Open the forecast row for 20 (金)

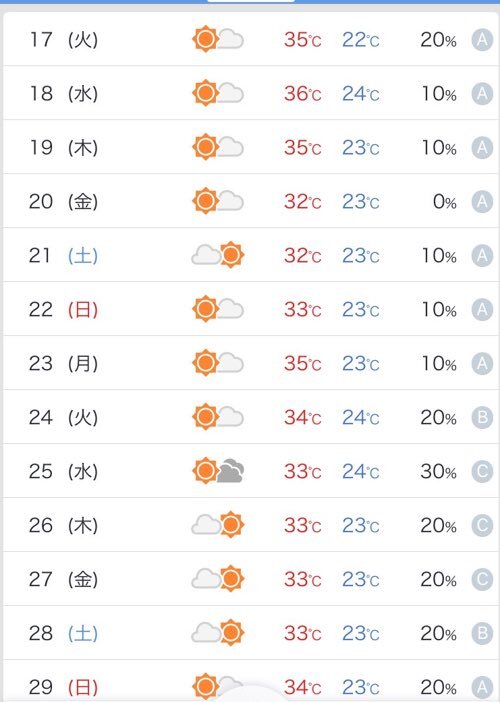click(250, 201)
